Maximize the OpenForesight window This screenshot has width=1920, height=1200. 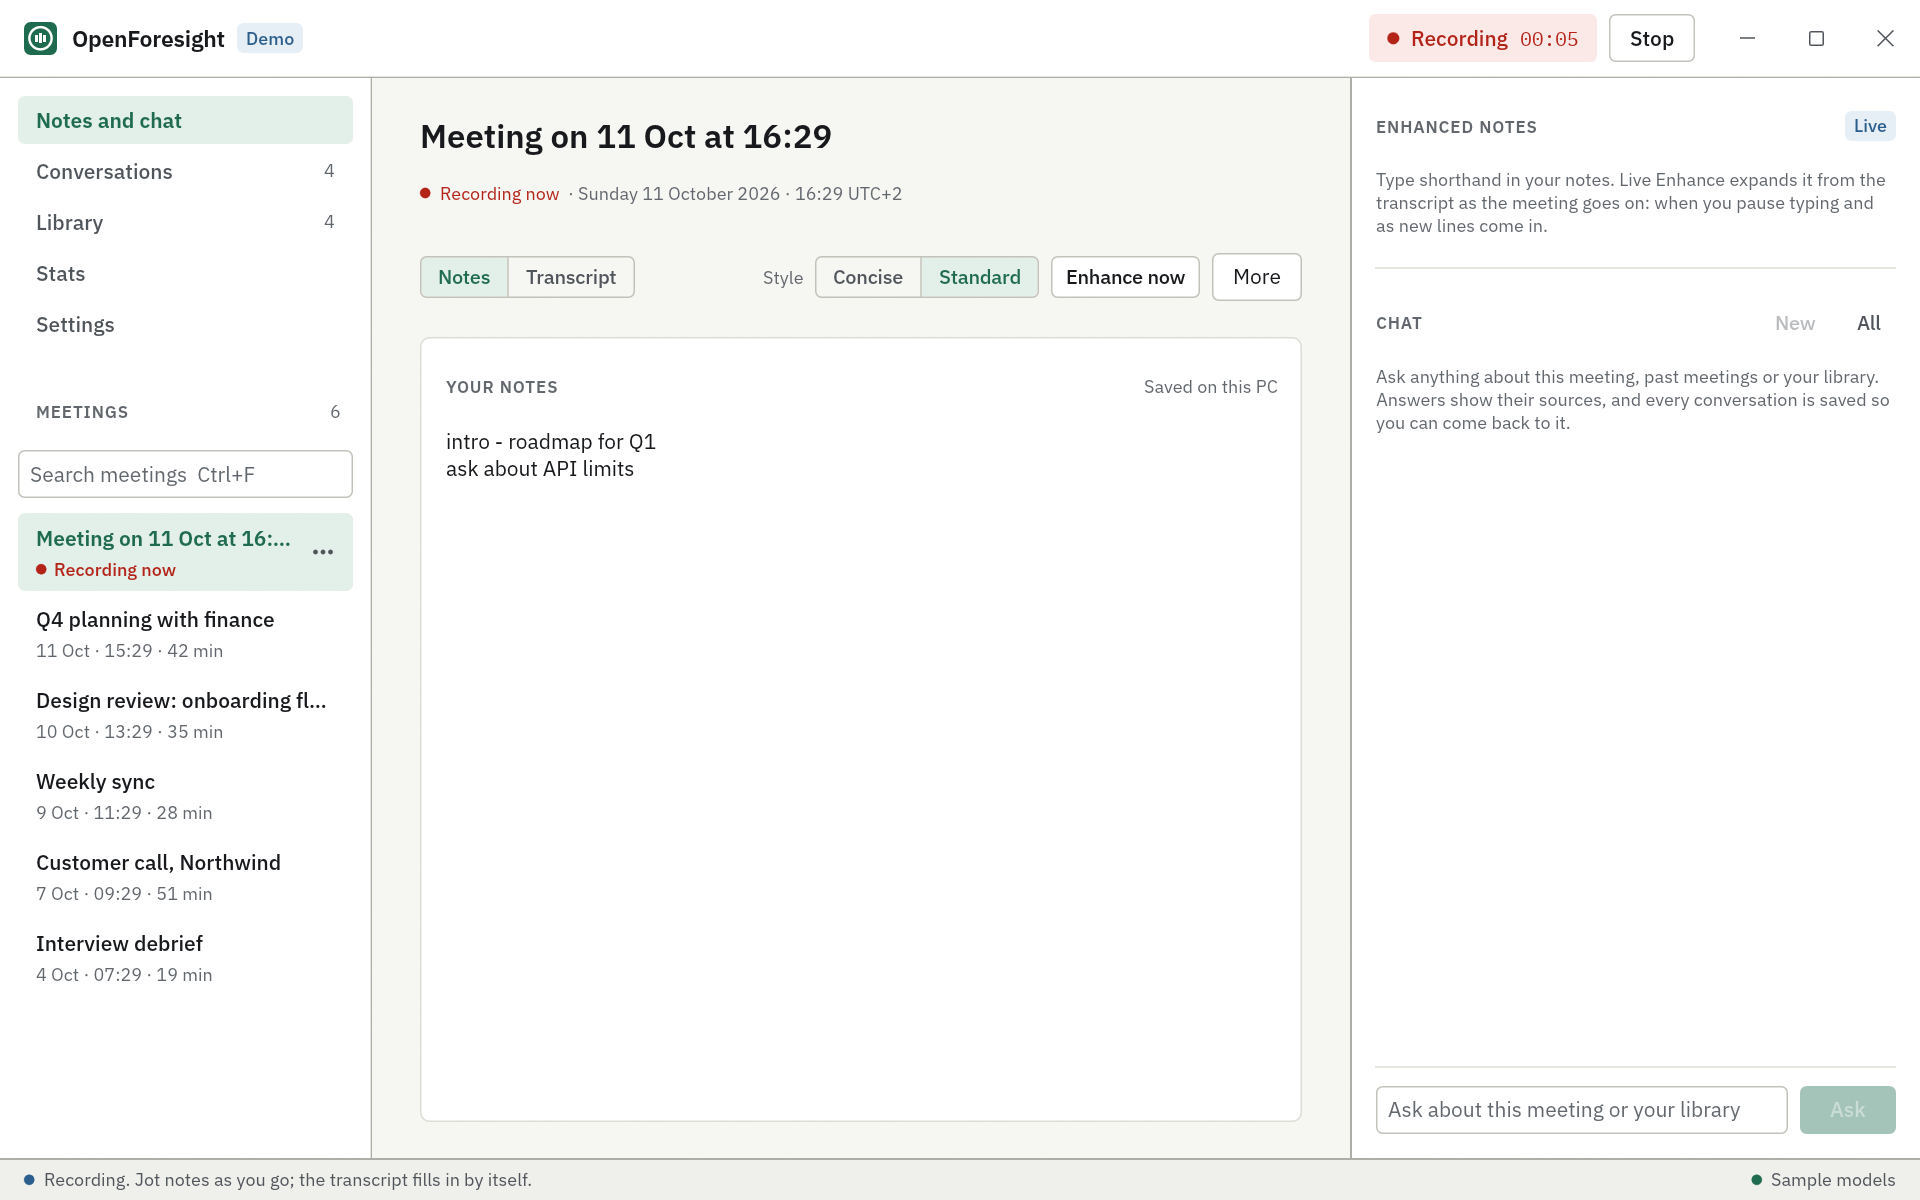[x=1816, y=38]
